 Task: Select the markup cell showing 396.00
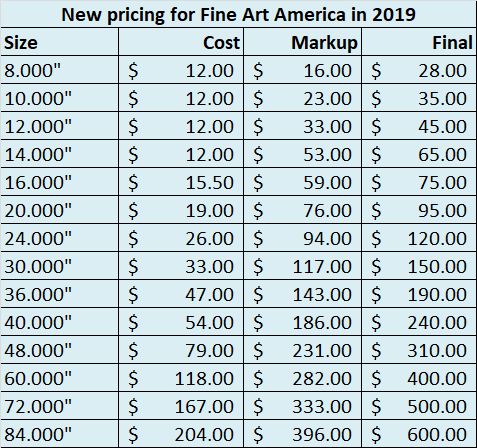click(303, 434)
